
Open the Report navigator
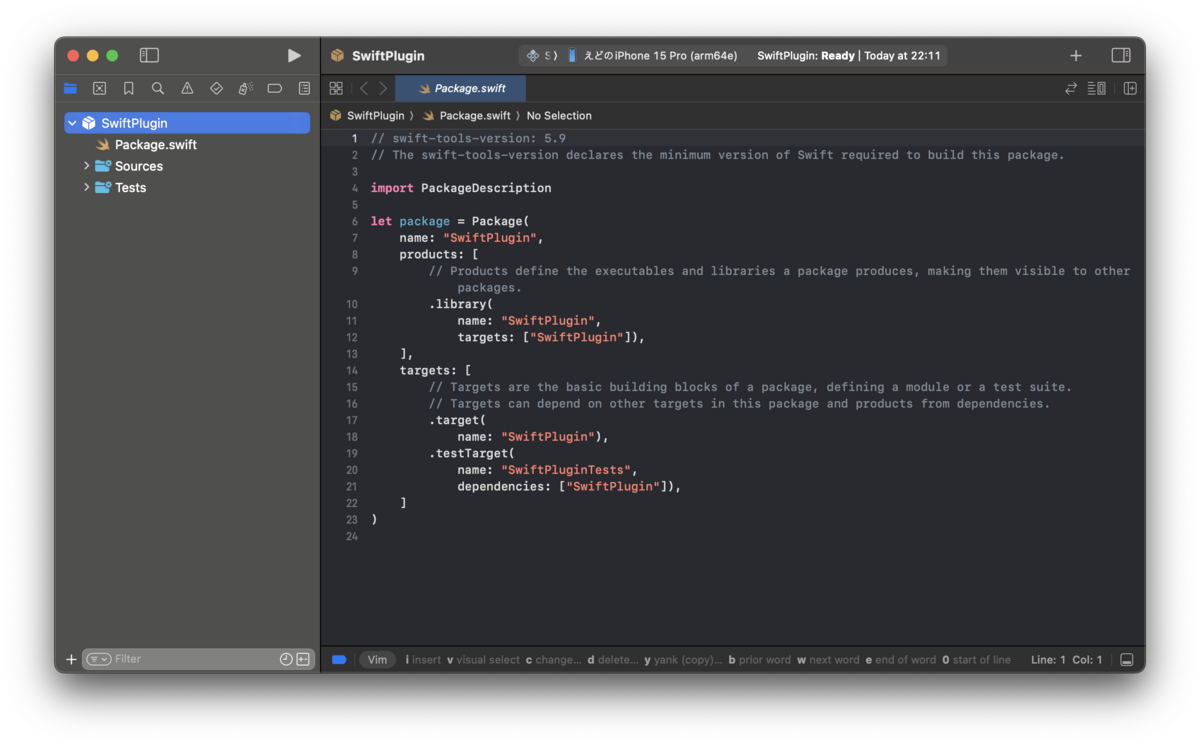pos(304,88)
